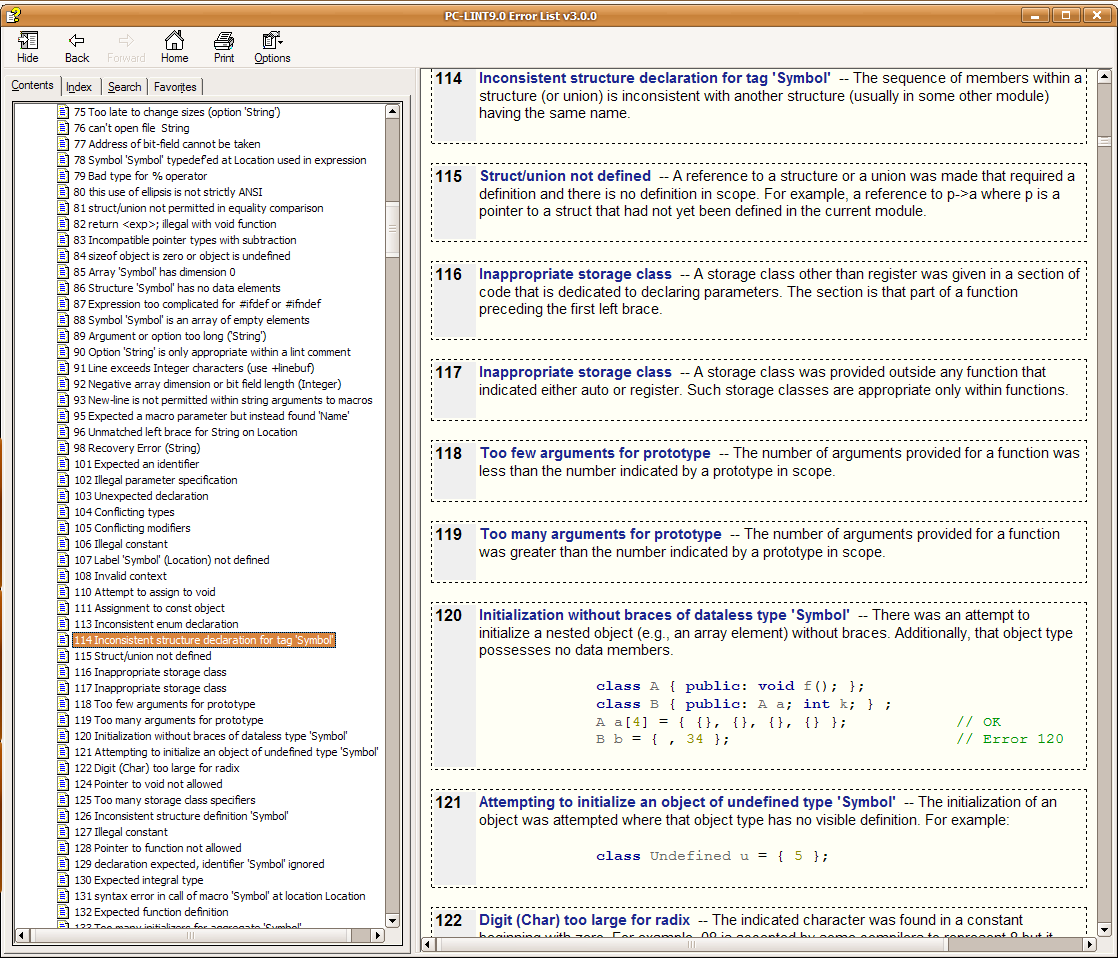Click page icon beside '125 Too many storage class specifiers'
Viewport: 1118px width, 958px height.
click(63, 800)
